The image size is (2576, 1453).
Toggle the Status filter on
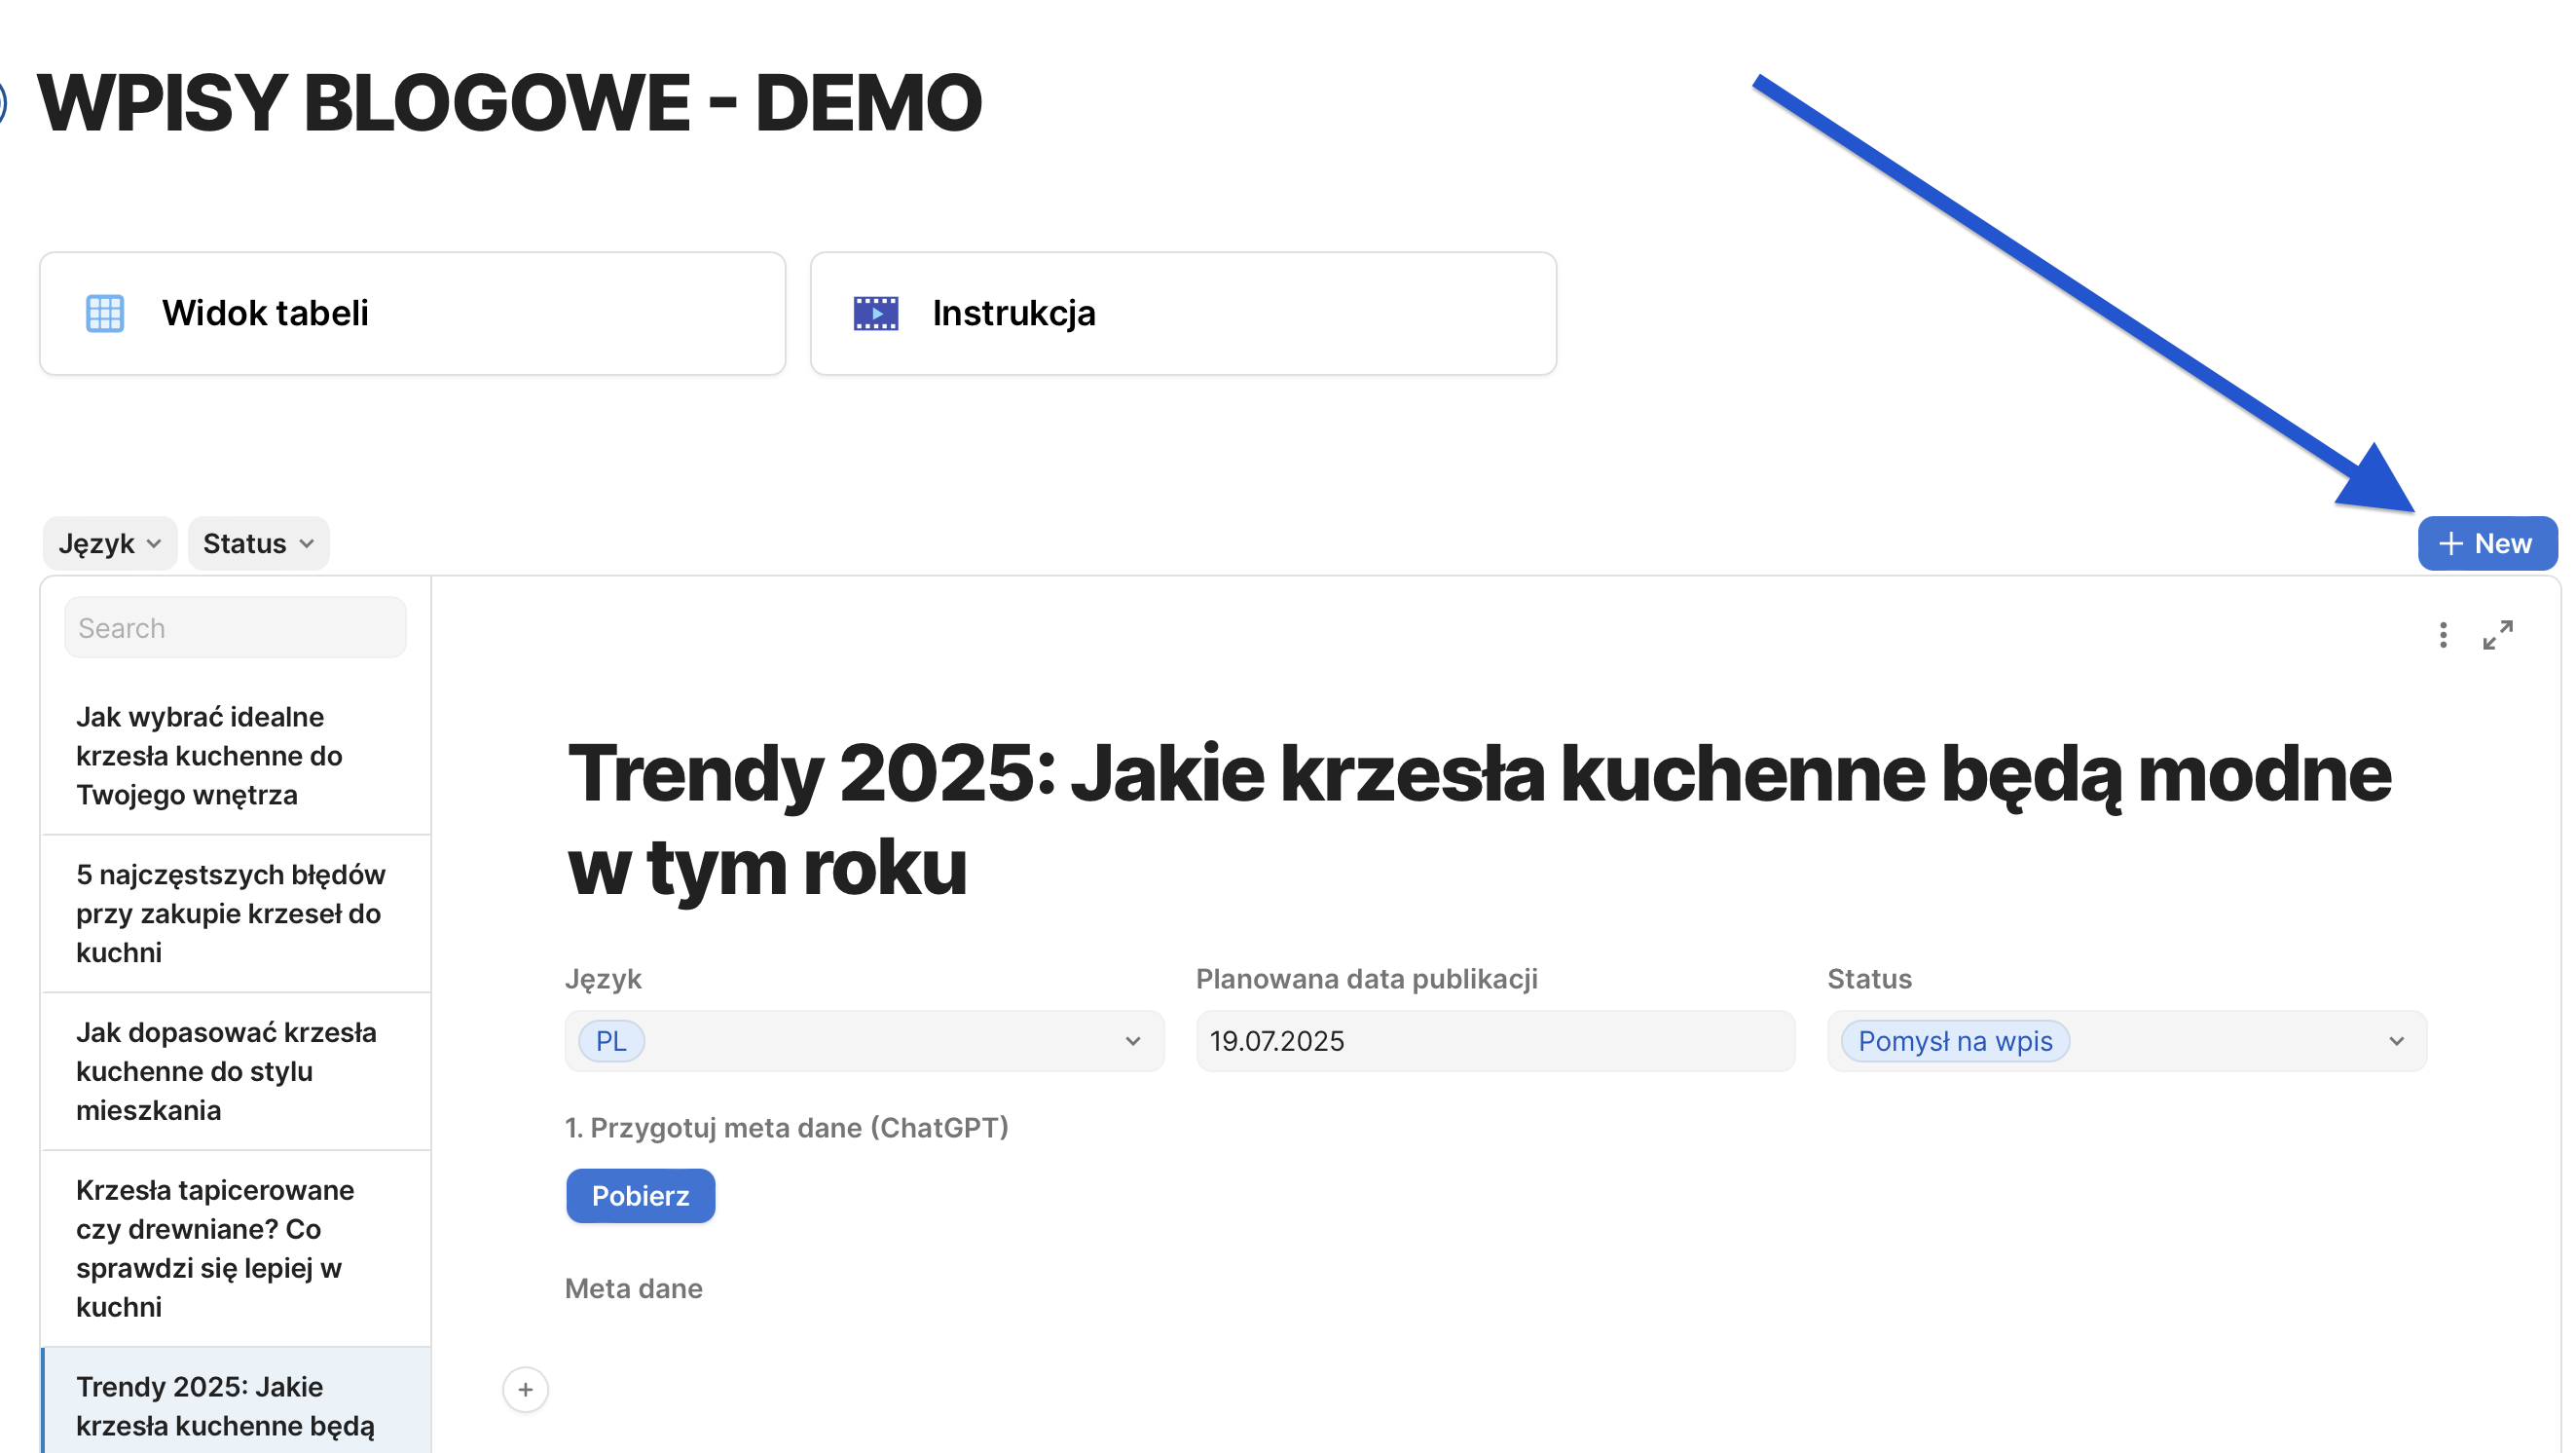pos(257,543)
